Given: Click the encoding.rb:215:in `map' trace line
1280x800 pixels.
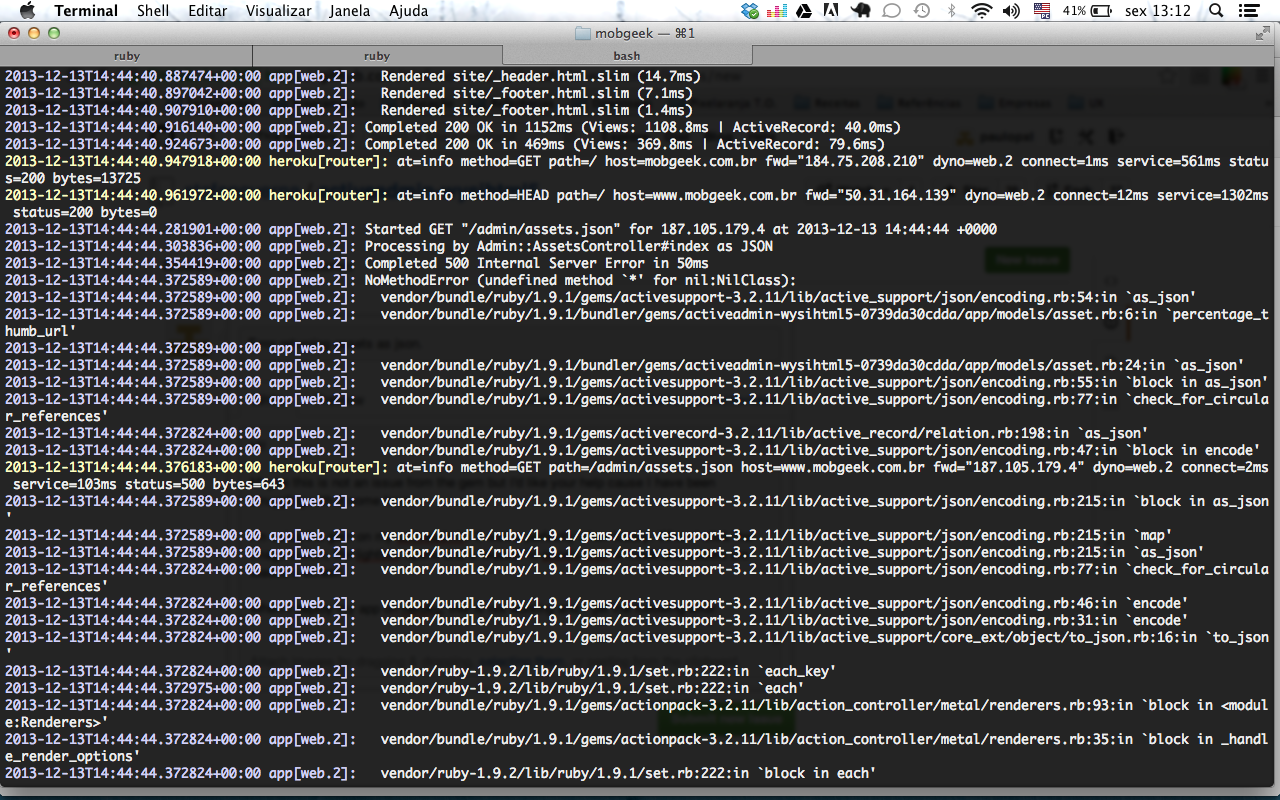Looking at the screenshot, I should click(x=589, y=535).
